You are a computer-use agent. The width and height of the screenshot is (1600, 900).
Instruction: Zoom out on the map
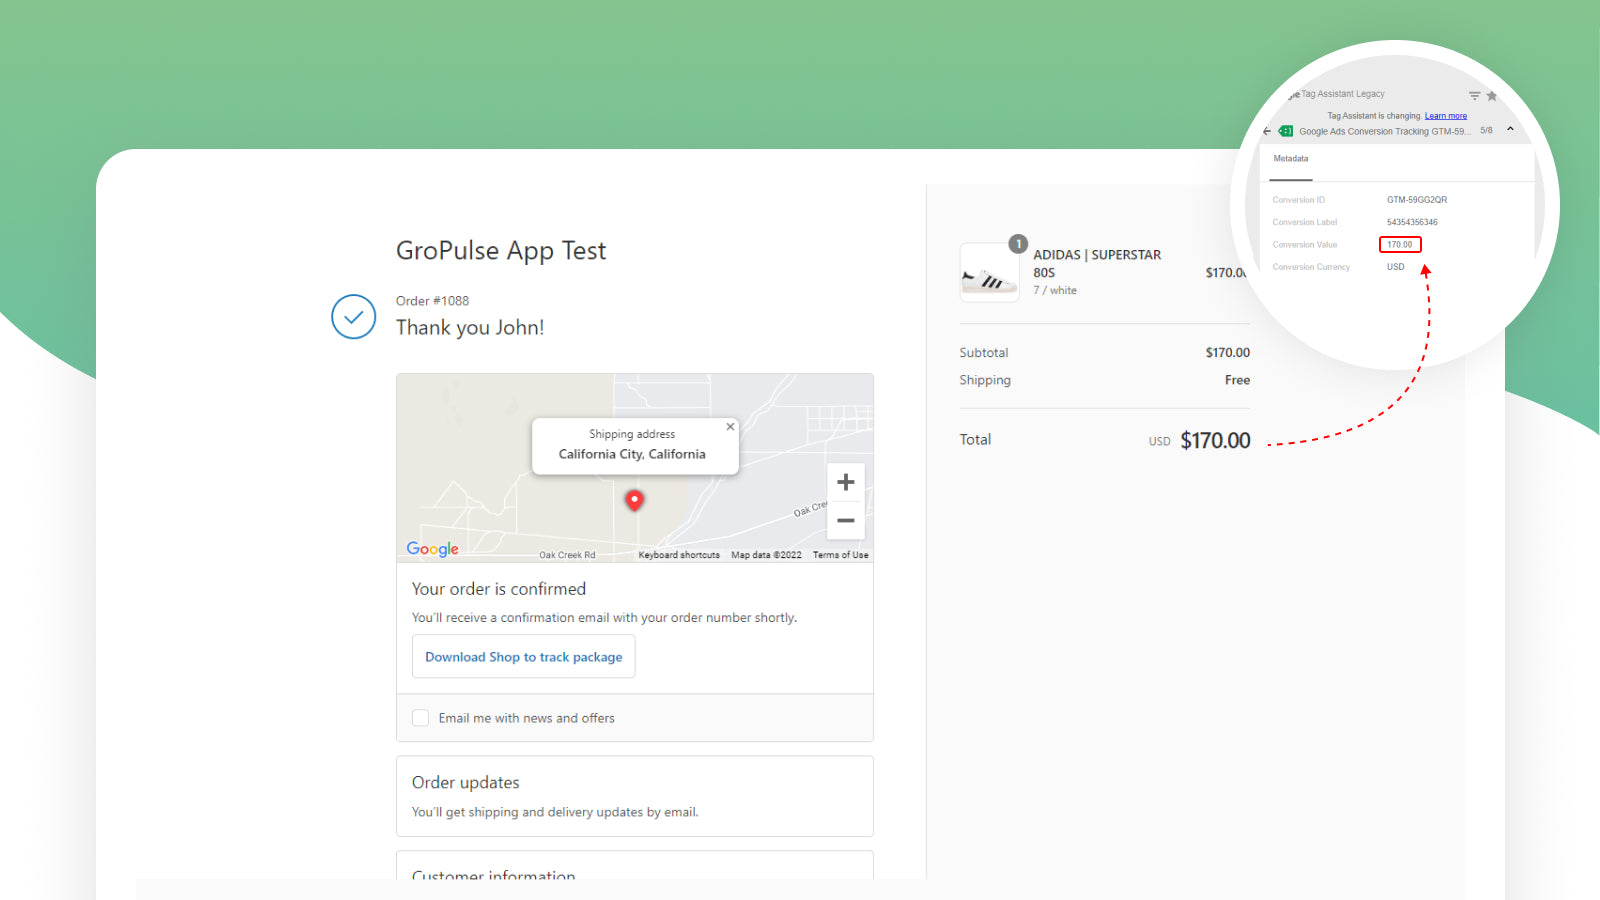point(845,520)
